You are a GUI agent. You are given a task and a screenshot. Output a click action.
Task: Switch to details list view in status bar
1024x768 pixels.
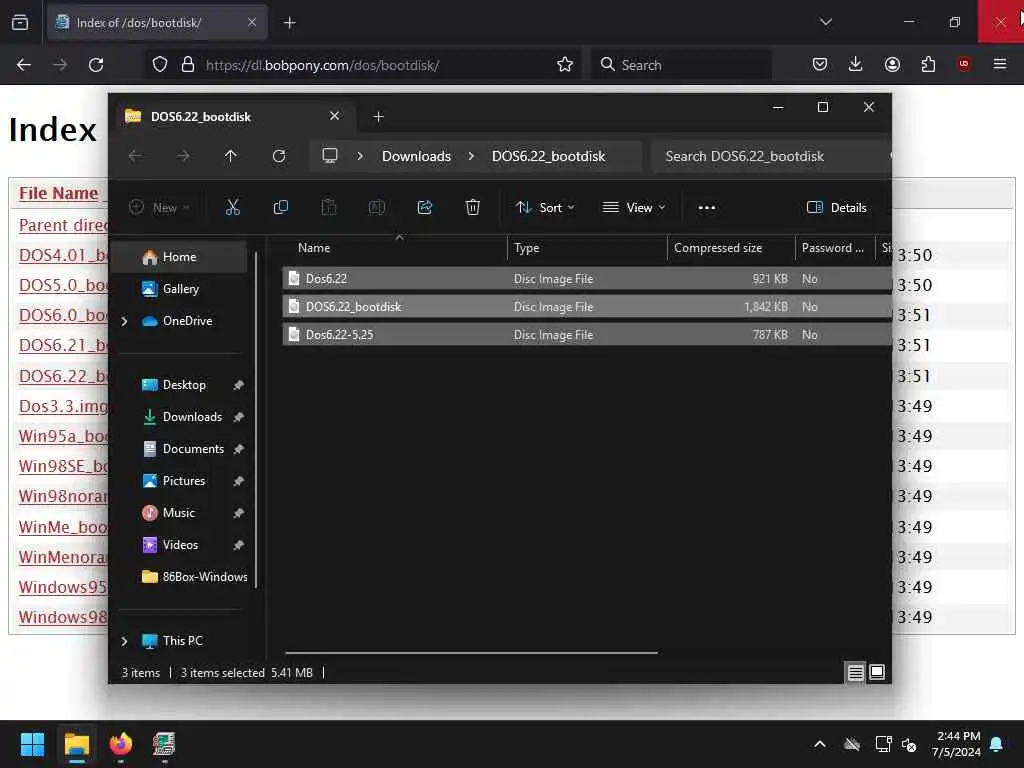pyautogui.click(x=856, y=673)
